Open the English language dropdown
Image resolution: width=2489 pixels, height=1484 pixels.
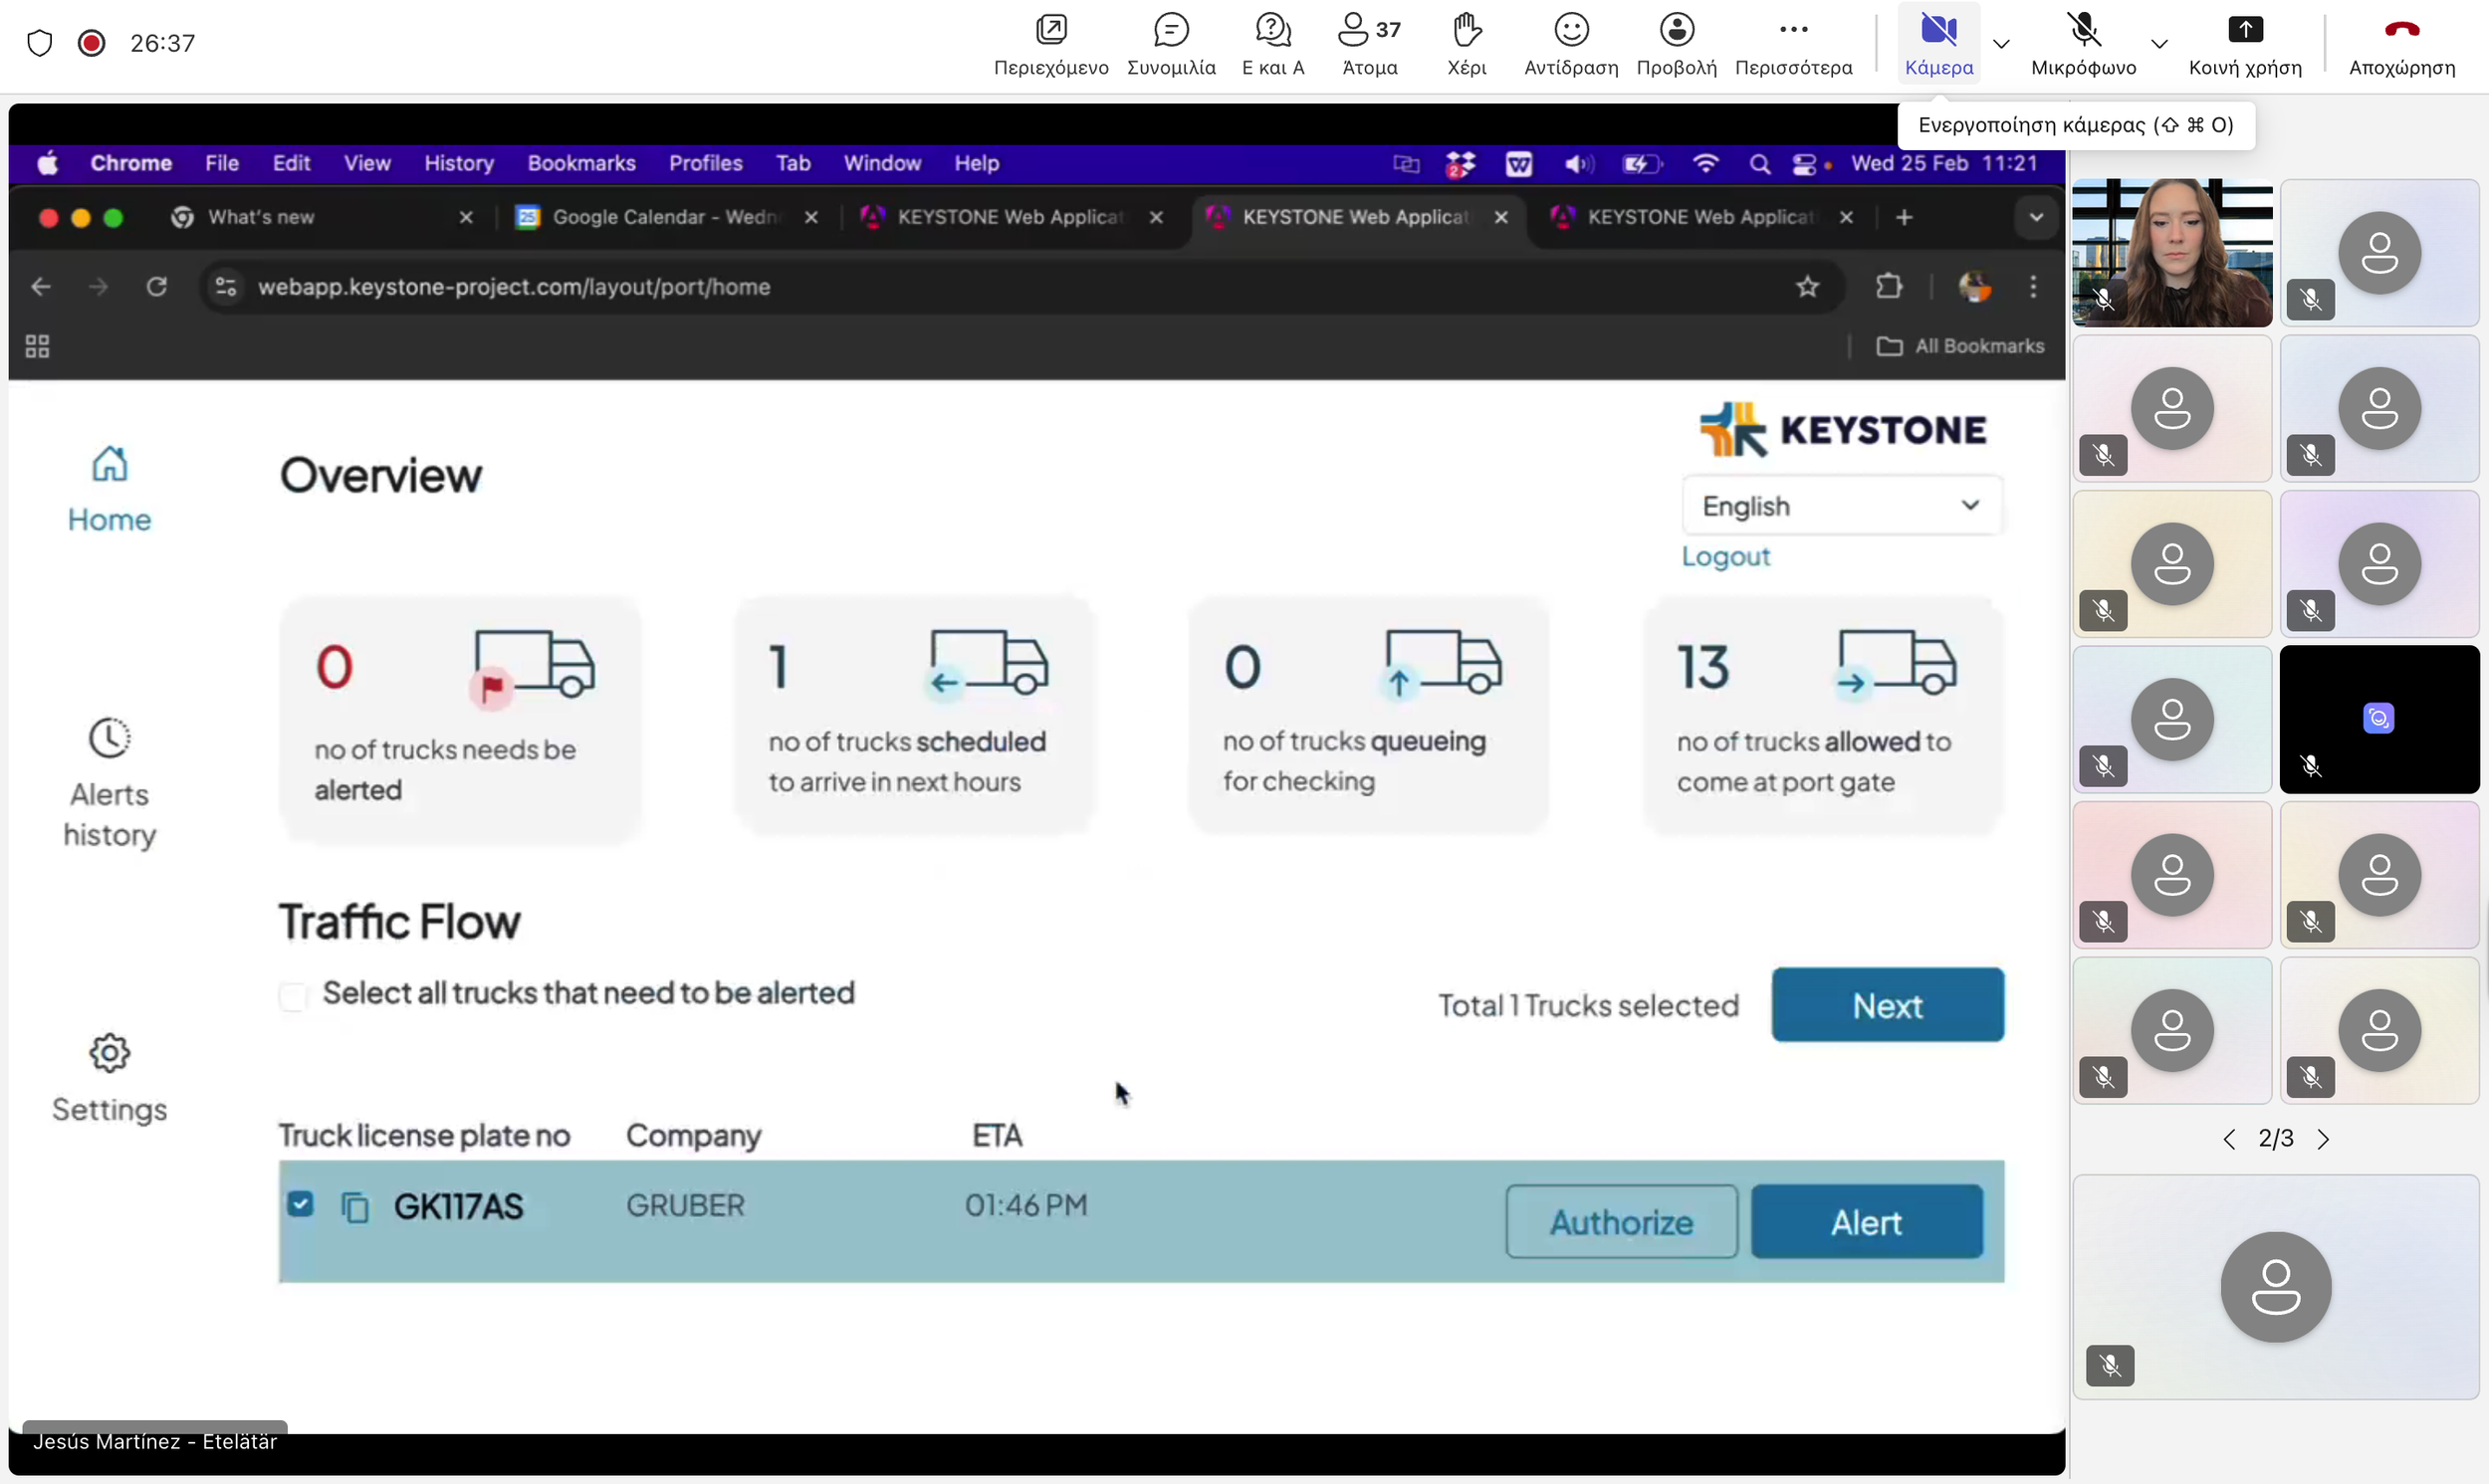click(1841, 505)
